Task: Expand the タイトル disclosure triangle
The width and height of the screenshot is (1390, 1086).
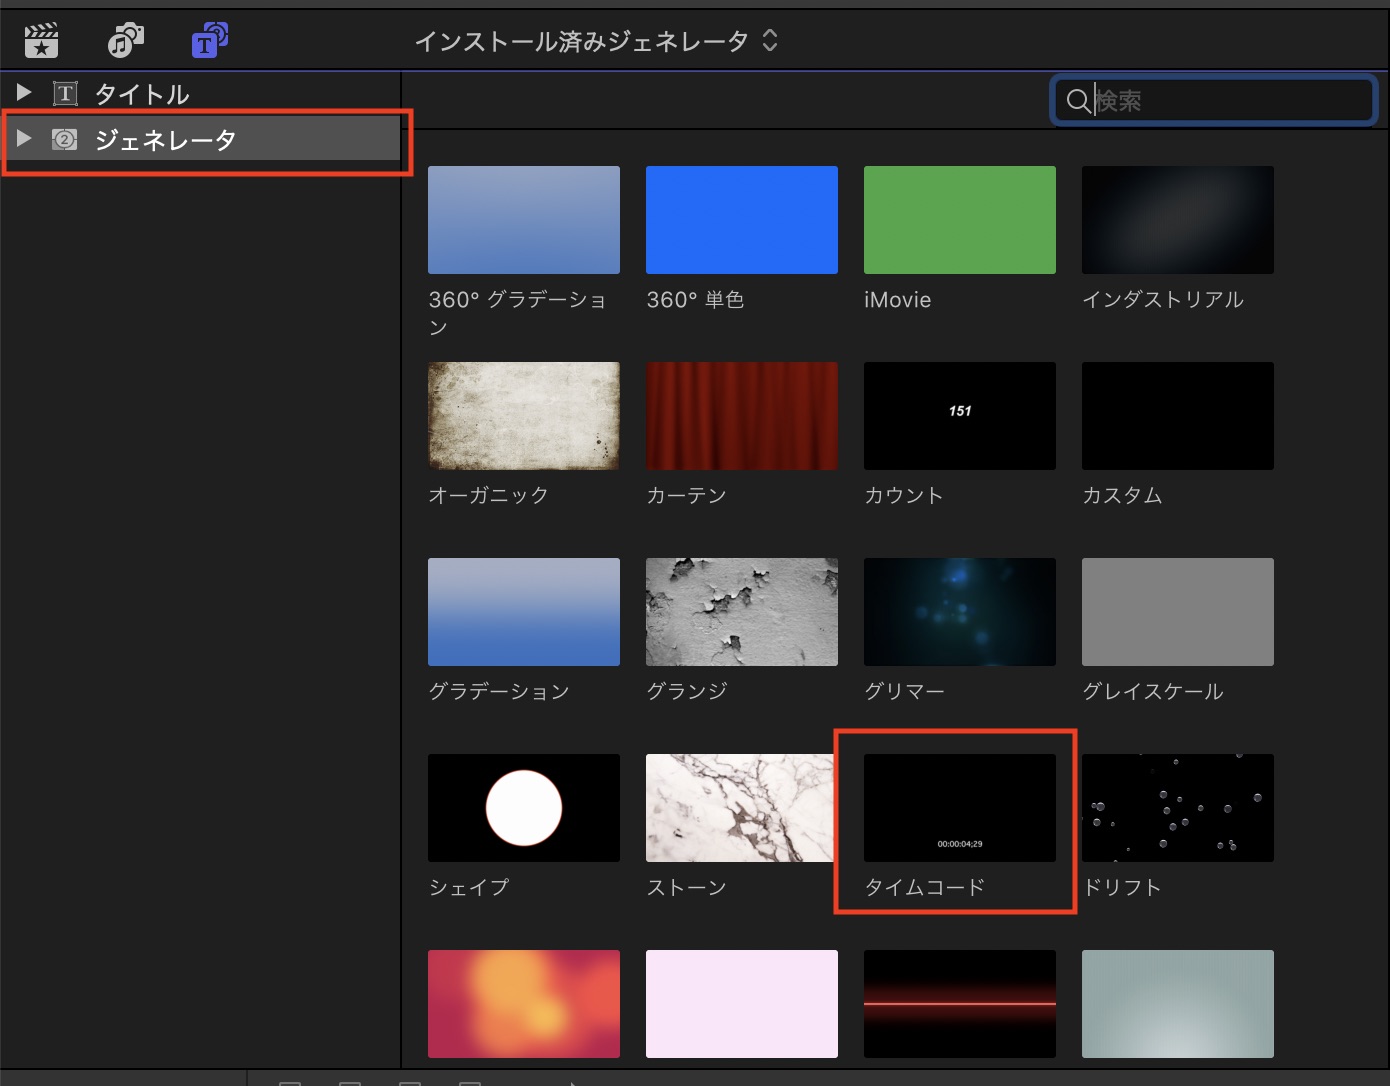Action: pos(24,93)
